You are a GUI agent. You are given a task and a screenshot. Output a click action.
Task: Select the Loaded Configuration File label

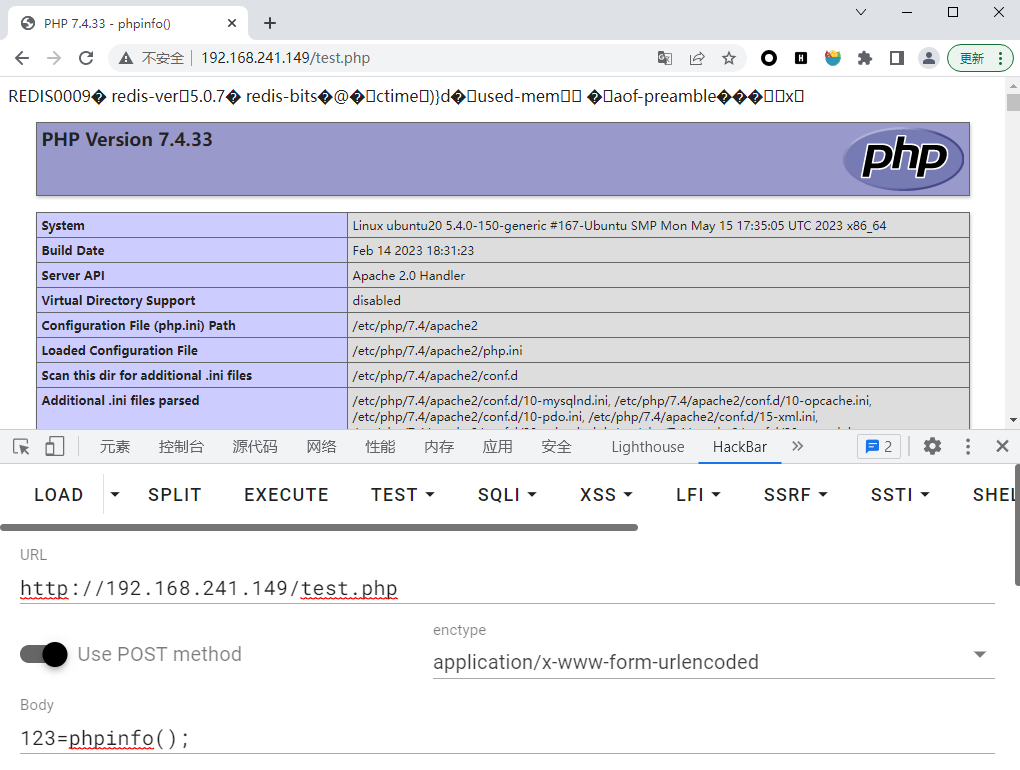[x=120, y=351]
